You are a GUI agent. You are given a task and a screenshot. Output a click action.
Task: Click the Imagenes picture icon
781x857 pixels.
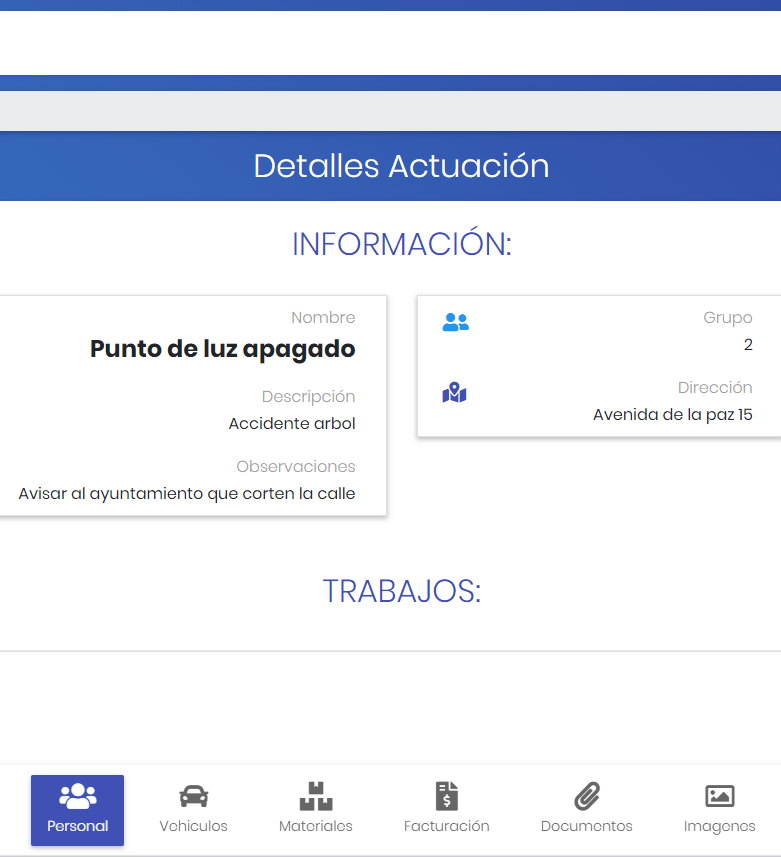pyautogui.click(x=719, y=796)
